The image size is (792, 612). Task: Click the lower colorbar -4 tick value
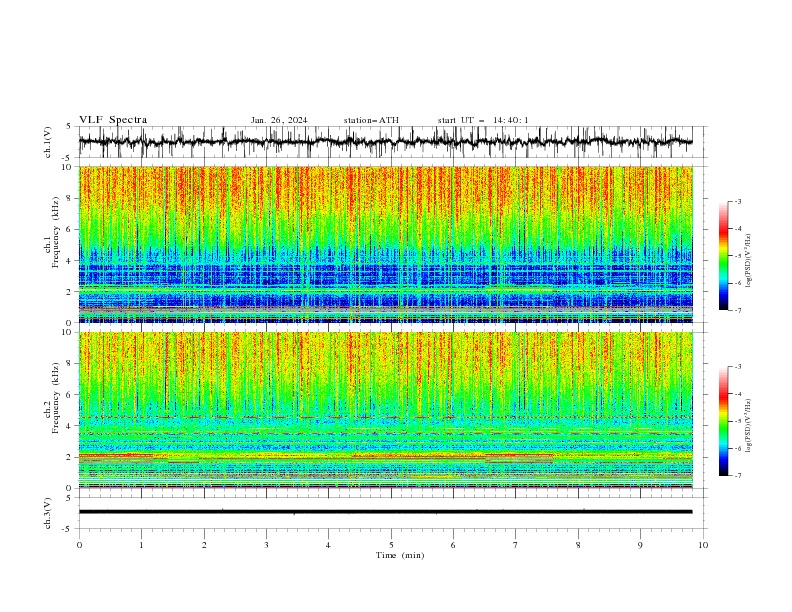(738, 394)
